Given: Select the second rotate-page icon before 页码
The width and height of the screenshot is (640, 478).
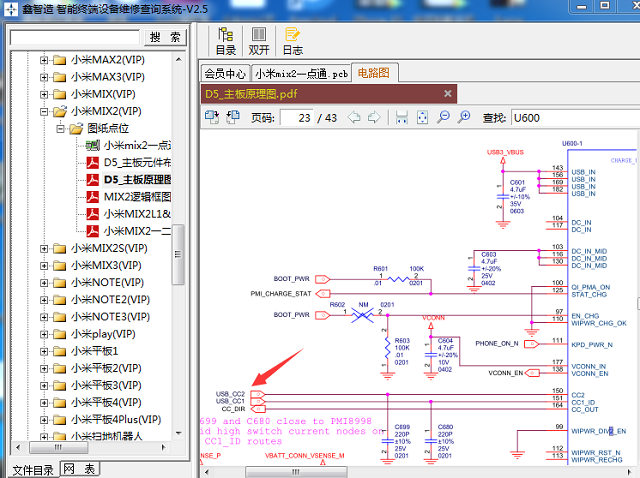Looking at the screenshot, I should pos(233,117).
